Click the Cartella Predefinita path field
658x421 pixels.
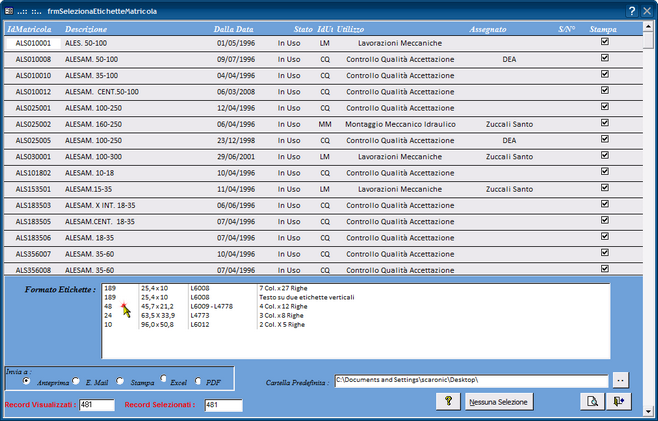(471, 380)
